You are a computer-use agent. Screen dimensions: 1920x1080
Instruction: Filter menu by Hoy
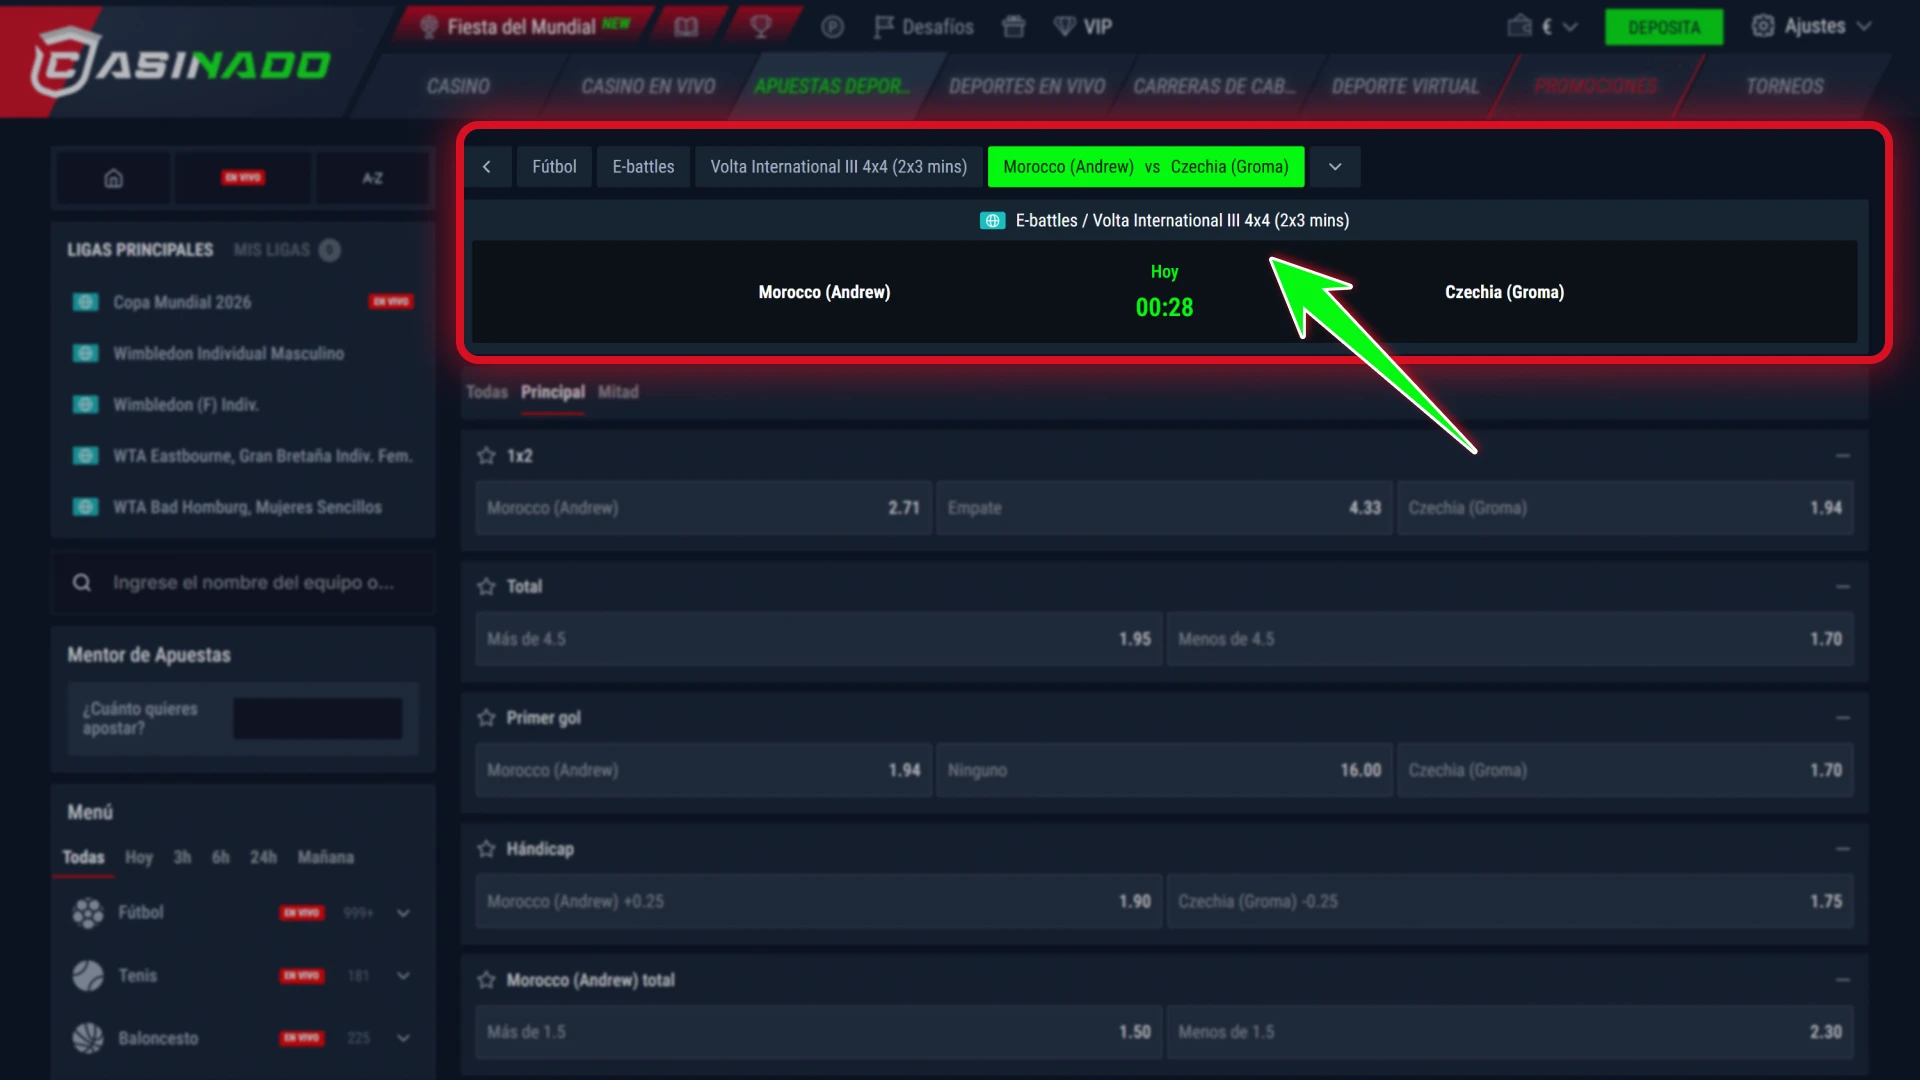139,857
